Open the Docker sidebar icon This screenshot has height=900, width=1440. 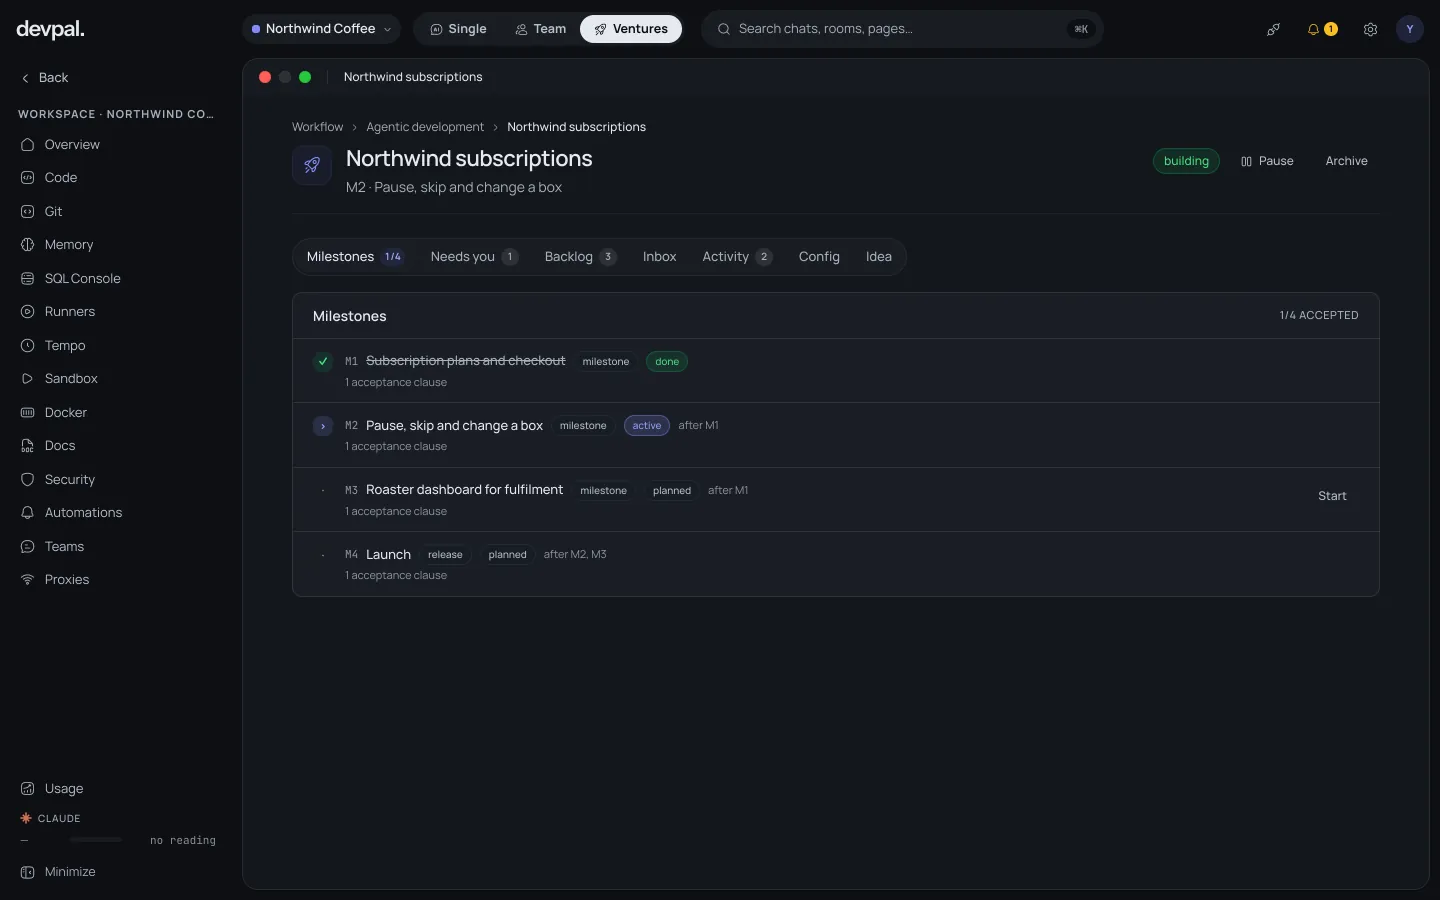[28, 413]
